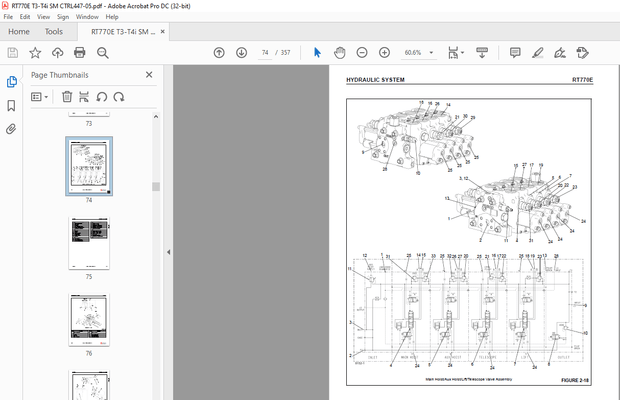Close the Page Thumbnails panel
The height and width of the screenshot is (400, 620).
[149, 75]
